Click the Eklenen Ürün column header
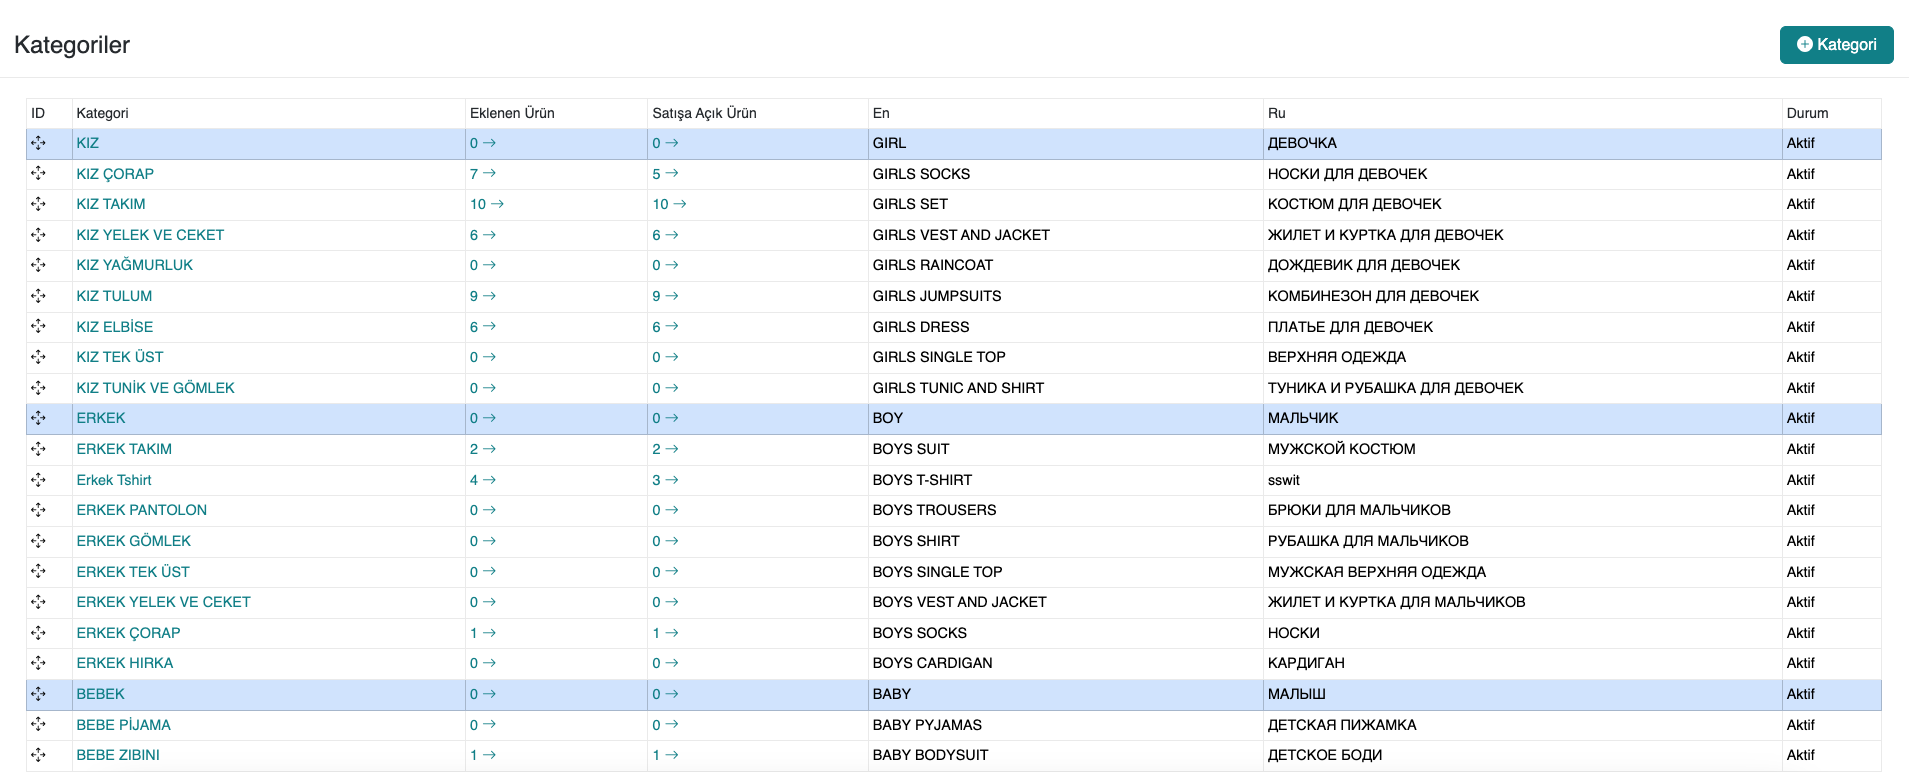1909x772 pixels. pyautogui.click(x=512, y=113)
